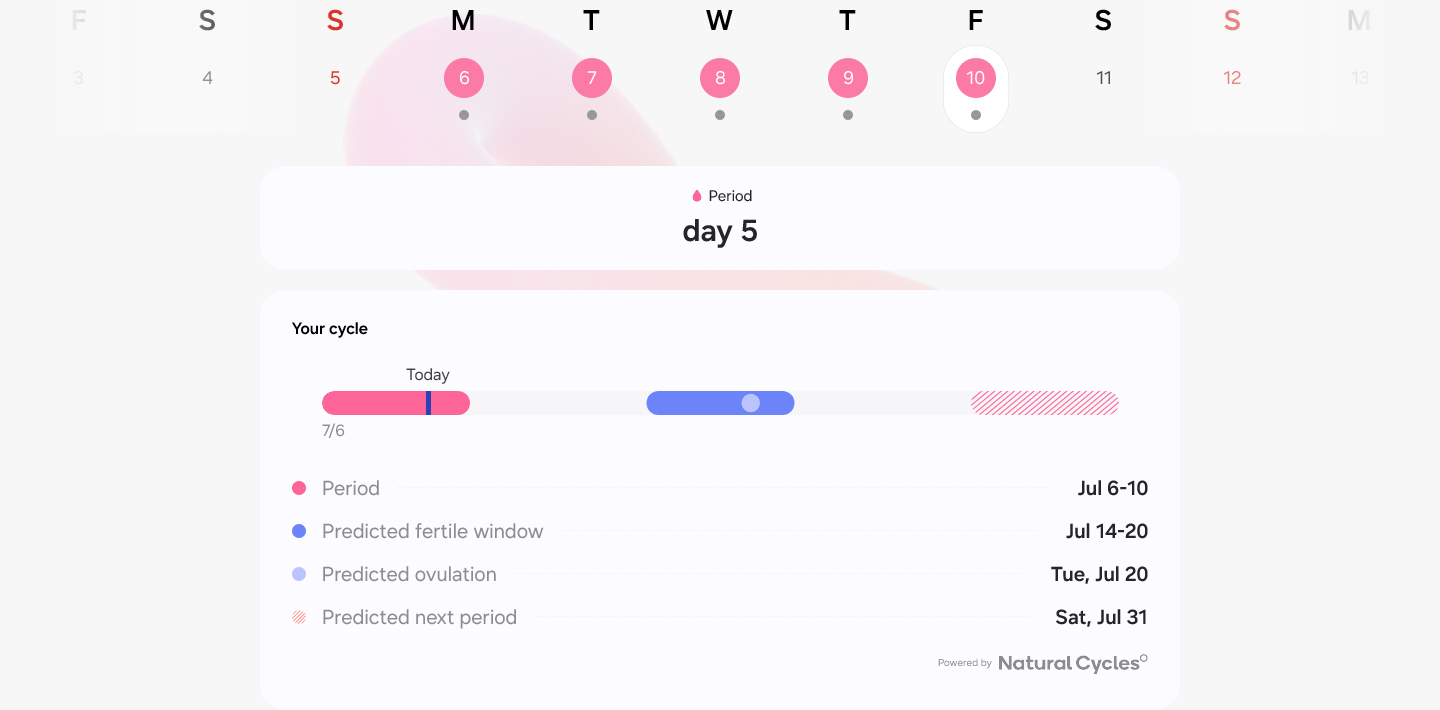The width and height of the screenshot is (1440, 710).
Task: Click the Natural Cycles logo
Action: point(1072,663)
